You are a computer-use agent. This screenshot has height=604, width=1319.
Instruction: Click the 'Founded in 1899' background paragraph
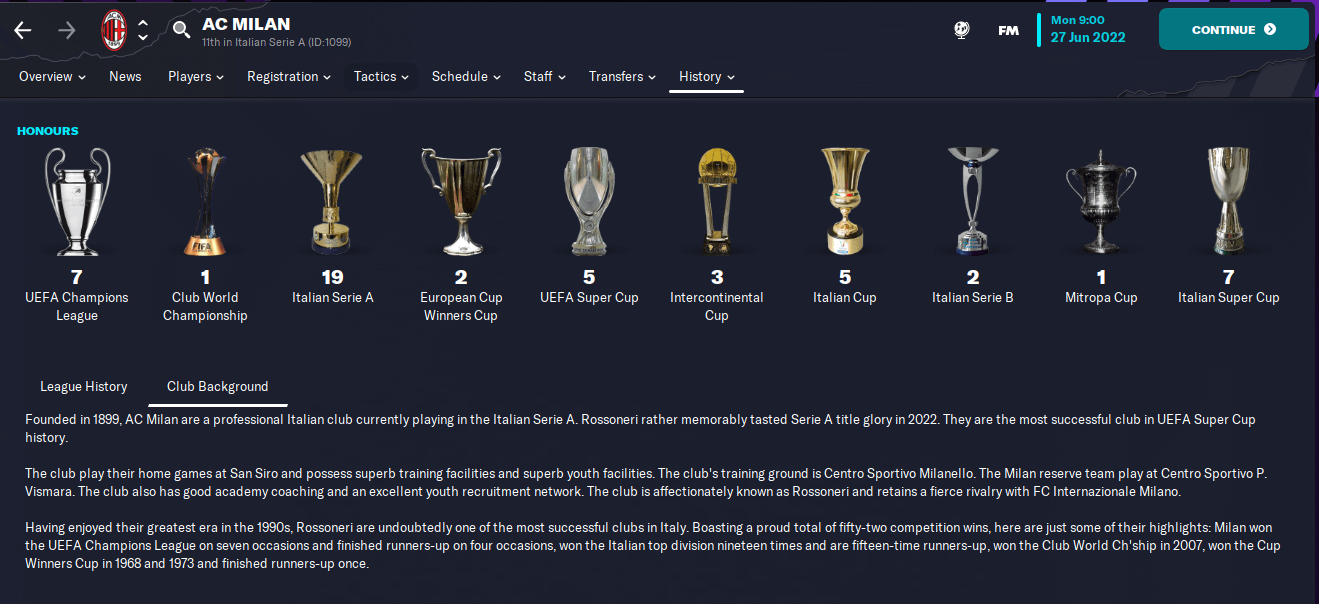point(640,428)
